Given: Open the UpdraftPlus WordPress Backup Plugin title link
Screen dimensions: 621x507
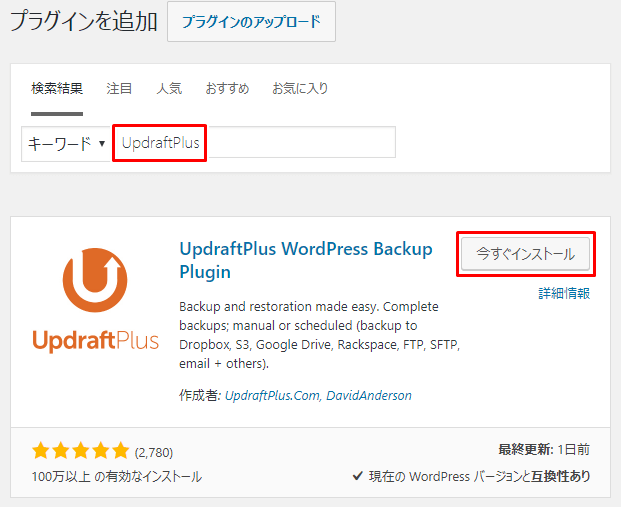Looking at the screenshot, I should (x=306, y=260).
